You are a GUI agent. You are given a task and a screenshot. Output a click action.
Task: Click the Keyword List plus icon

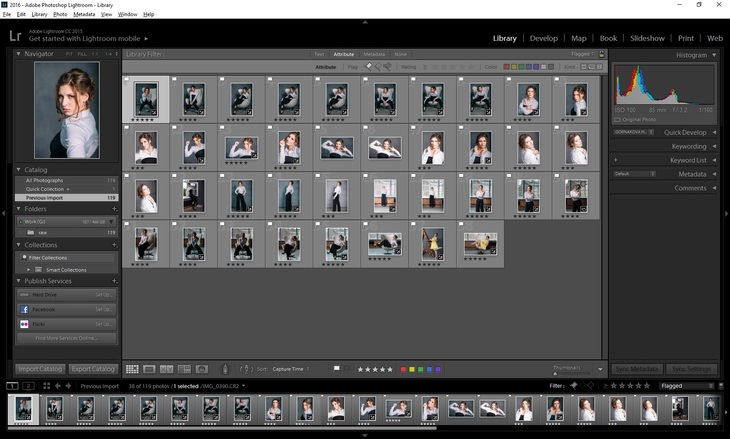point(615,160)
